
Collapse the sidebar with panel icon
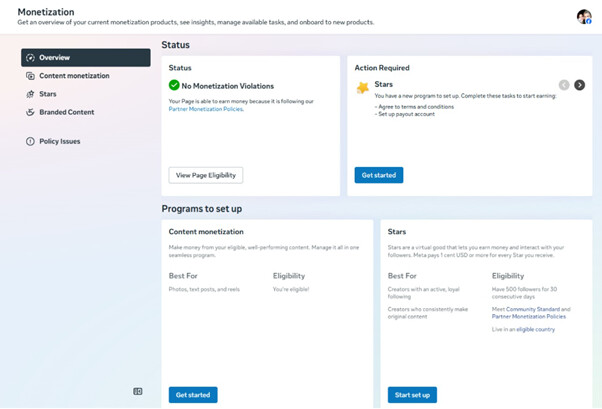(x=138, y=391)
